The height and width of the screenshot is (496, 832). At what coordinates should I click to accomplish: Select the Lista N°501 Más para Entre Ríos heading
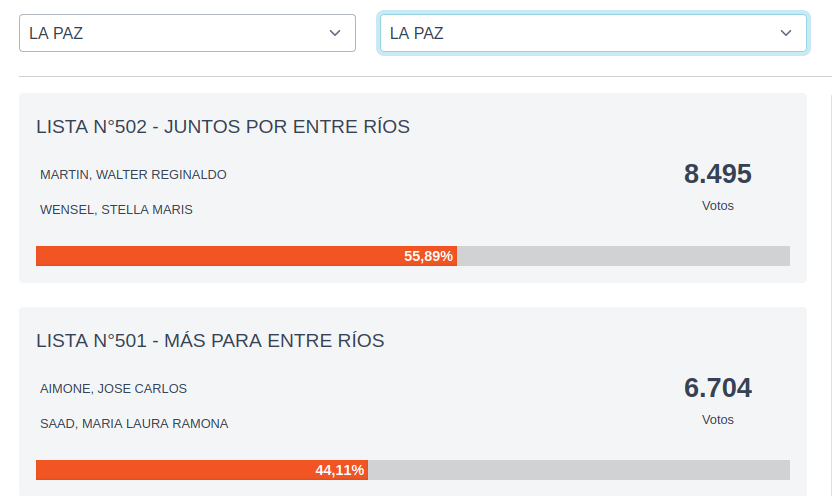(210, 341)
